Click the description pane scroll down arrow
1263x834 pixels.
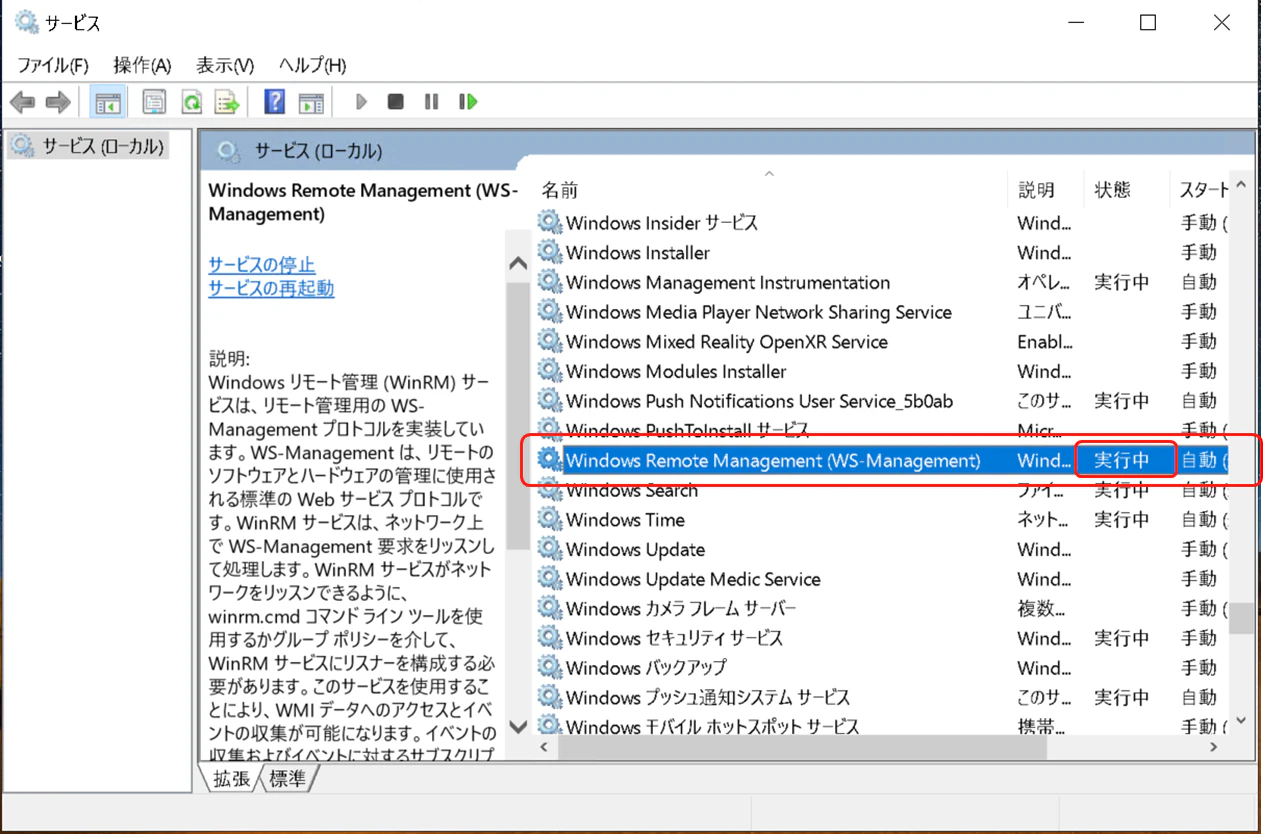coord(518,725)
